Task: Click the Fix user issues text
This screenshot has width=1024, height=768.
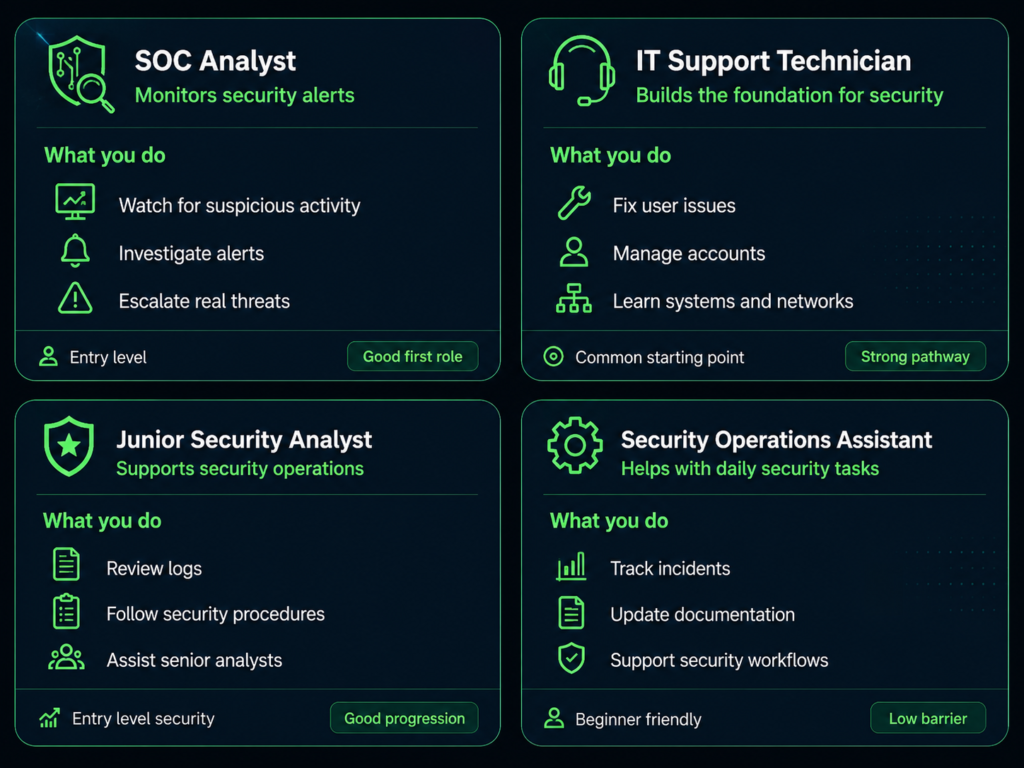Action: click(674, 206)
